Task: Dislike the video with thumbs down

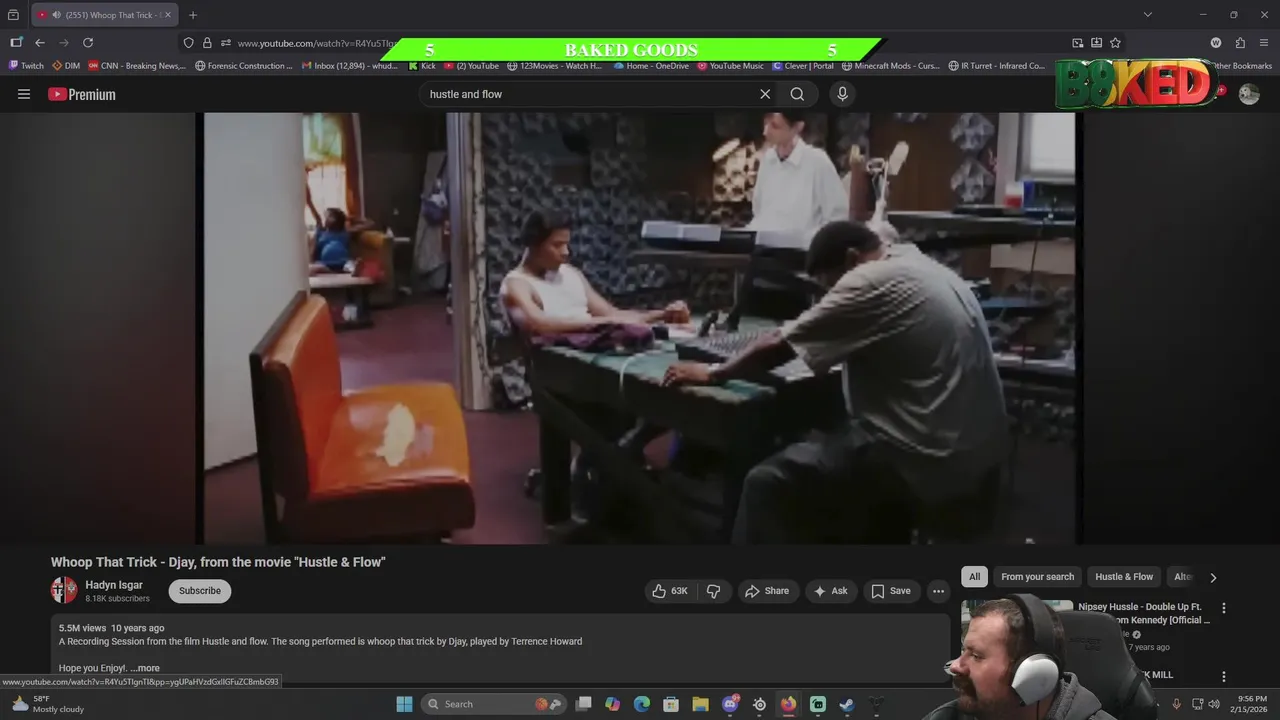Action: (714, 591)
